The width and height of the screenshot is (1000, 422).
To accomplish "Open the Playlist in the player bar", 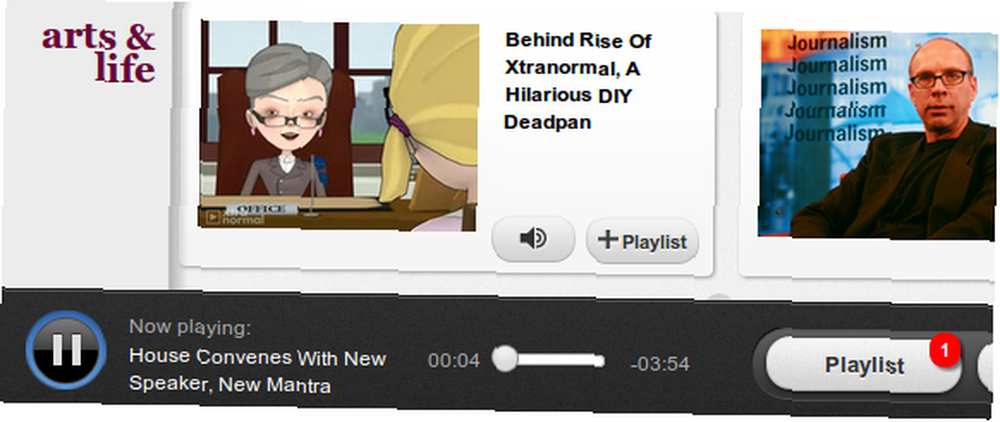I will pyautogui.click(x=864, y=365).
